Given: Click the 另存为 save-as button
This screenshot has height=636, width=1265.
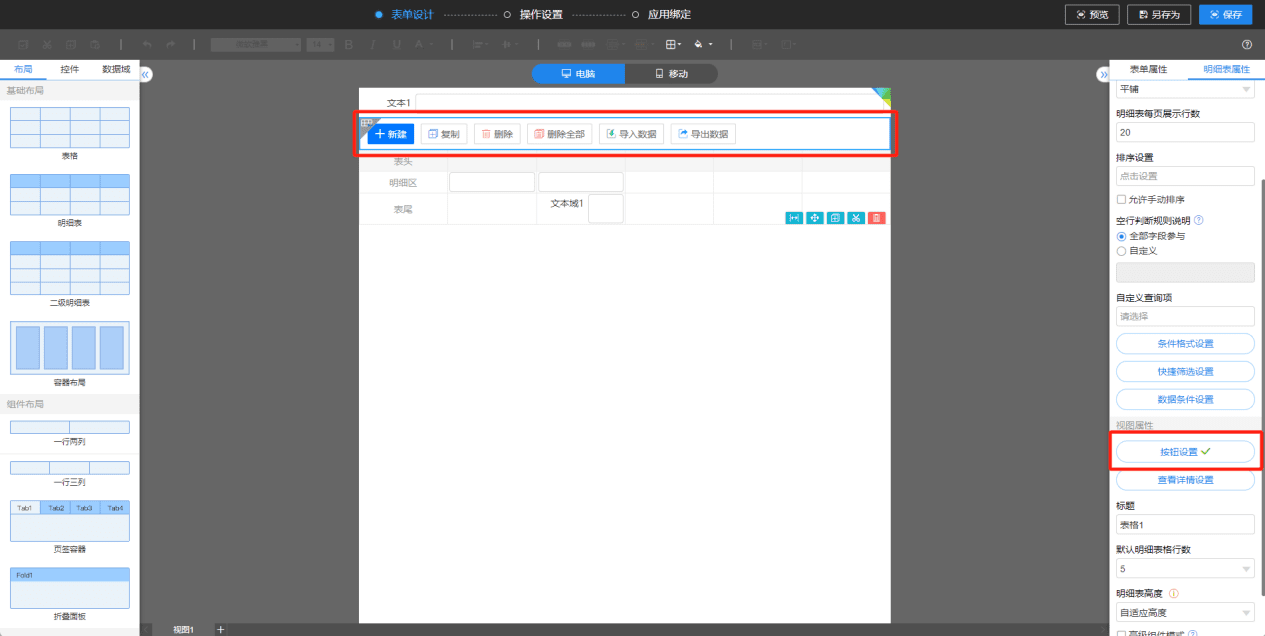Looking at the screenshot, I should click(1159, 14).
